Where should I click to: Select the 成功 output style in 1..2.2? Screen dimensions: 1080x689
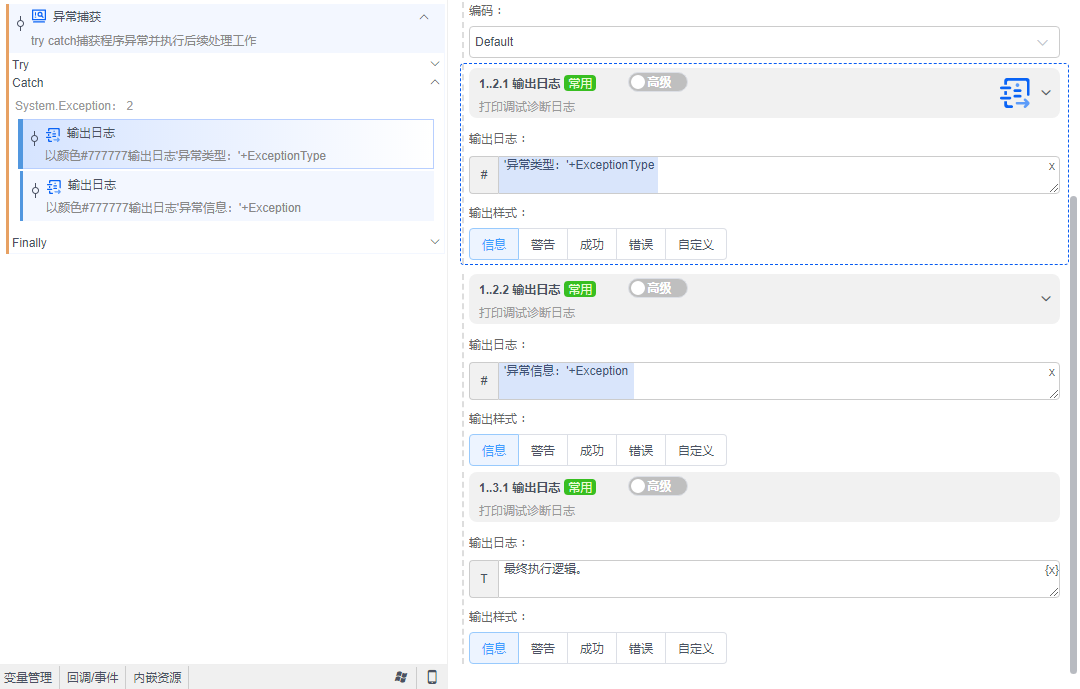click(x=592, y=450)
